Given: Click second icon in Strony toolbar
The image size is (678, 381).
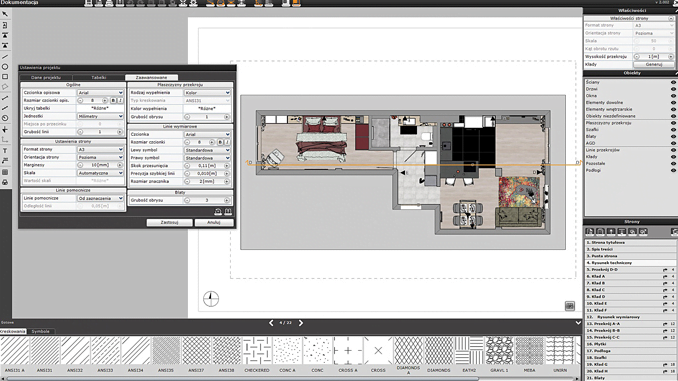Looking at the screenshot, I should (x=601, y=232).
